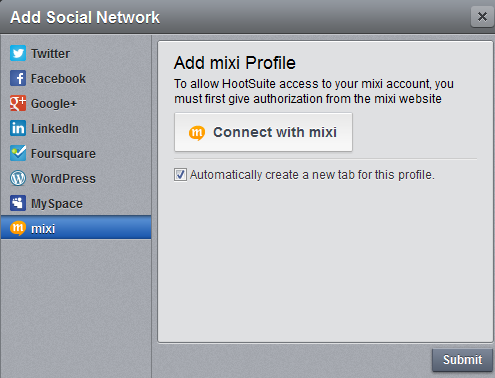The width and height of the screenshot is (495, 378).
Task: Click the Facebook logo icon
Action: click(18, 78)
